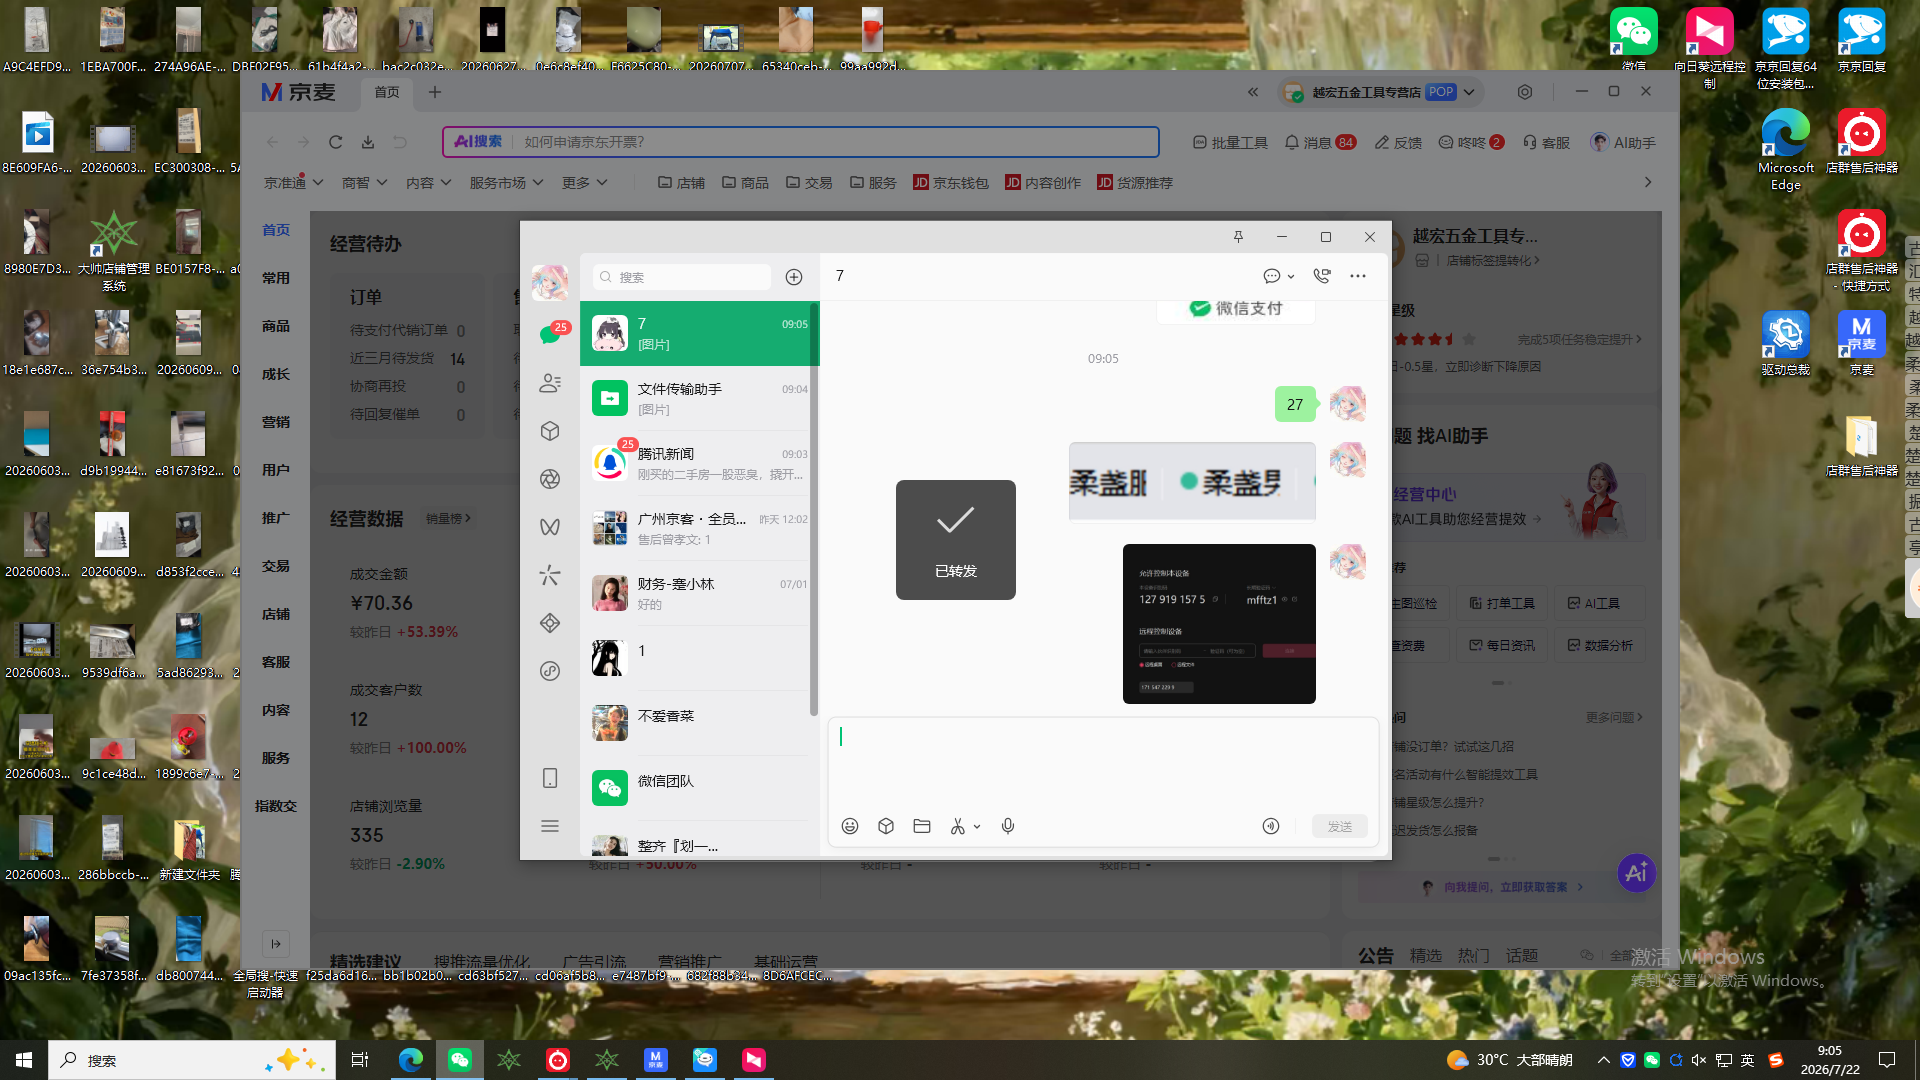Pin the WeChat window on top
Viewport: 1920px width, 1080px height.
pos(1238,237)
